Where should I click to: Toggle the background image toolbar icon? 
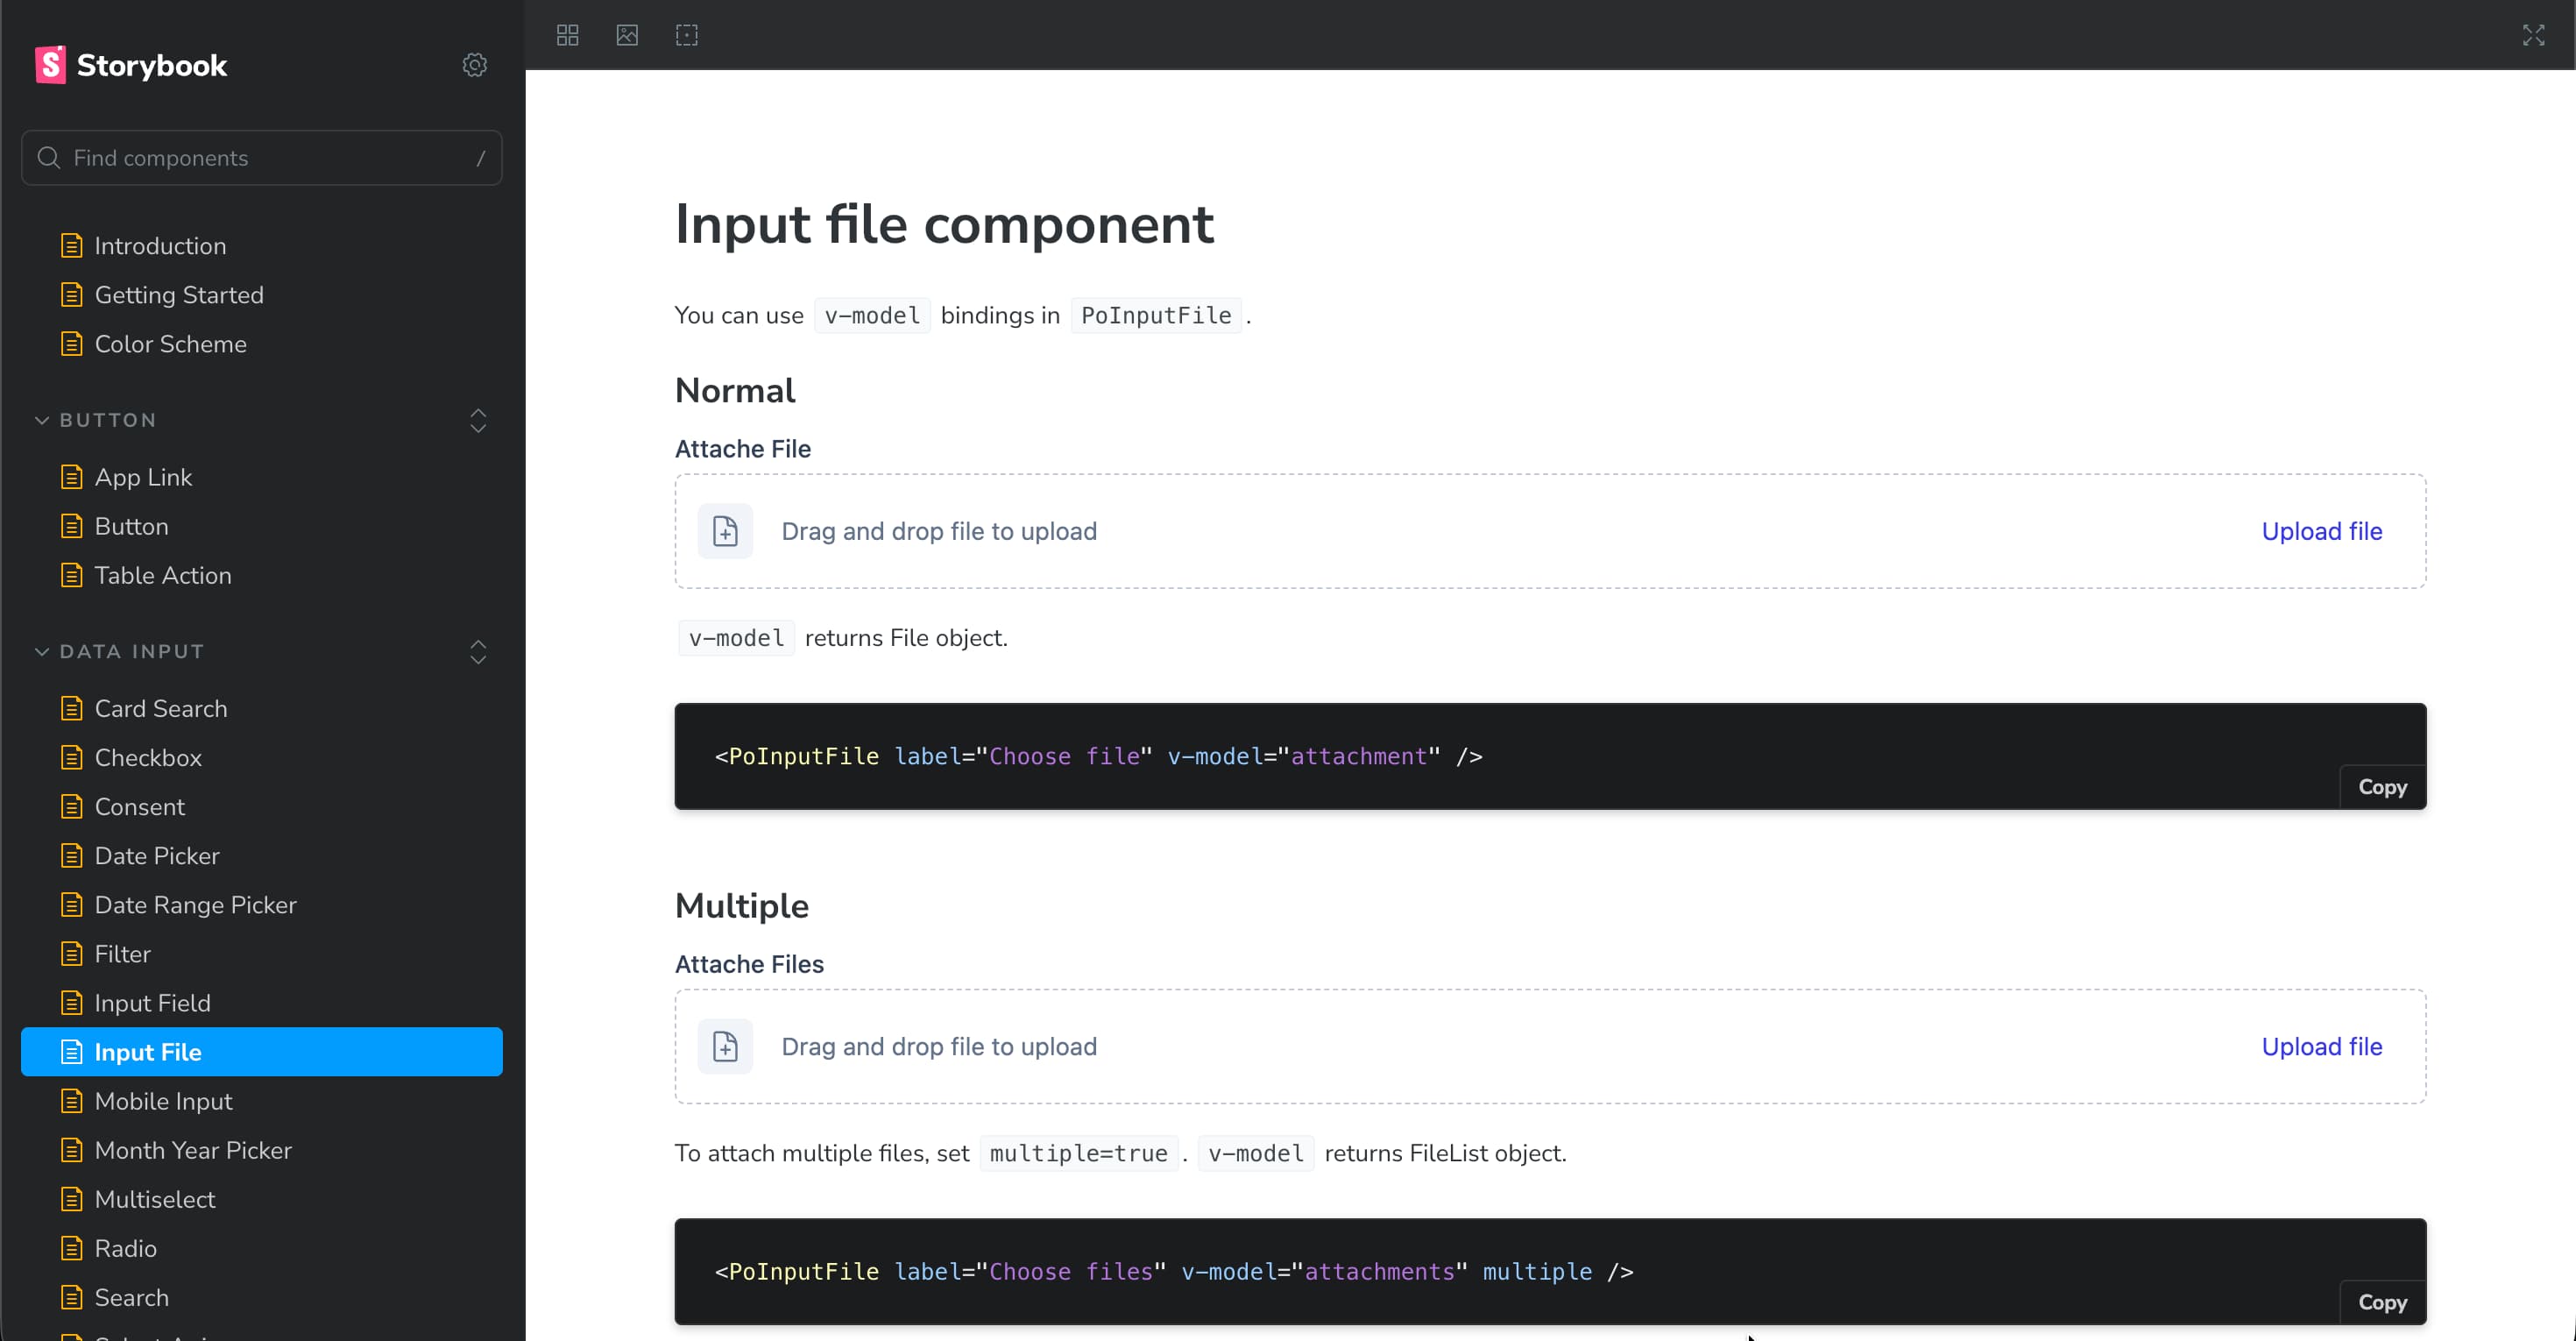pos(627,35)
